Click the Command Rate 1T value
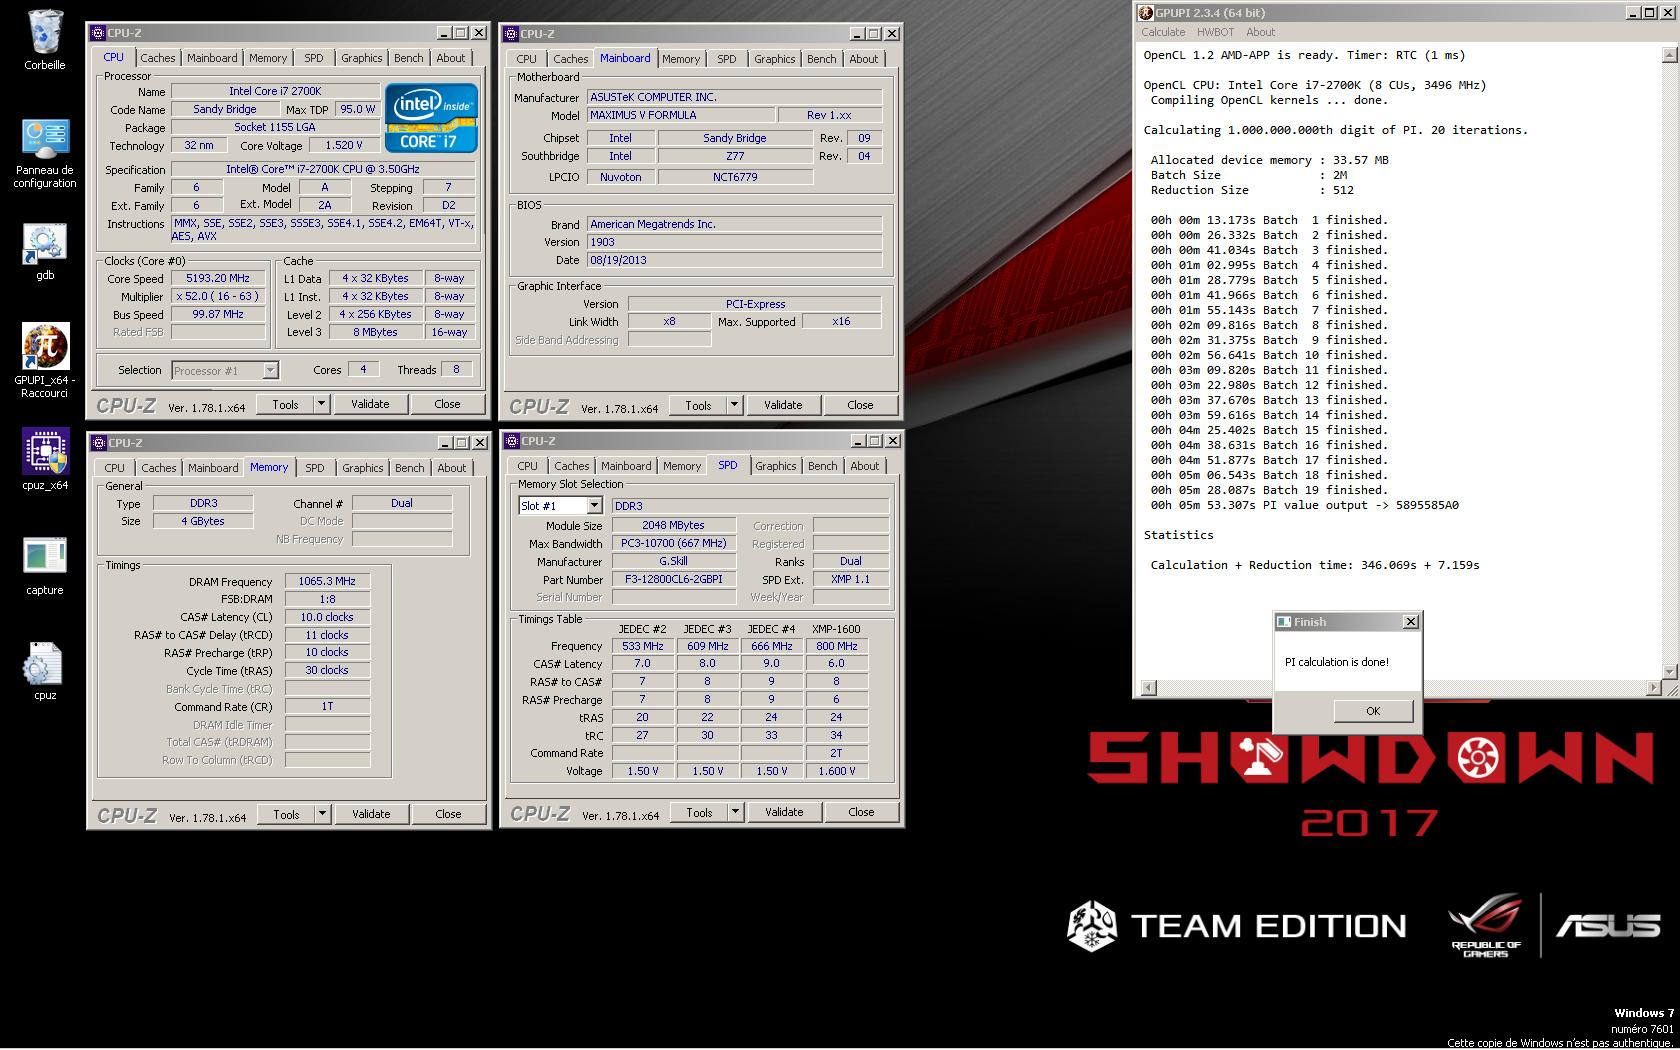 [327, 706]
